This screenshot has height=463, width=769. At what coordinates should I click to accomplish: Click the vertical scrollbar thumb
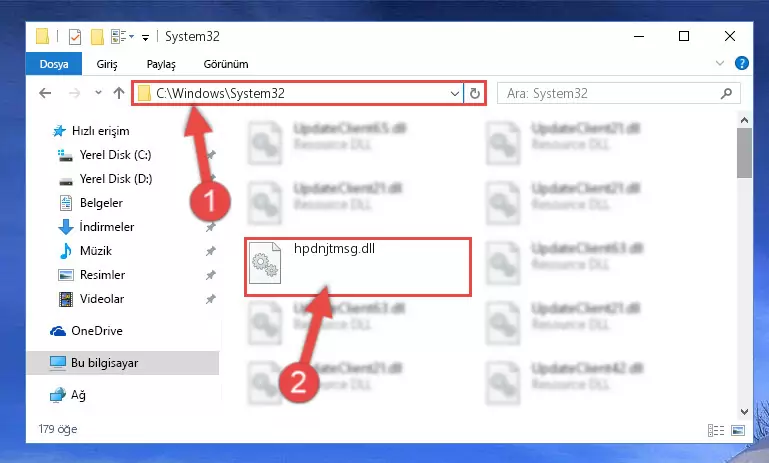point(744,153)
